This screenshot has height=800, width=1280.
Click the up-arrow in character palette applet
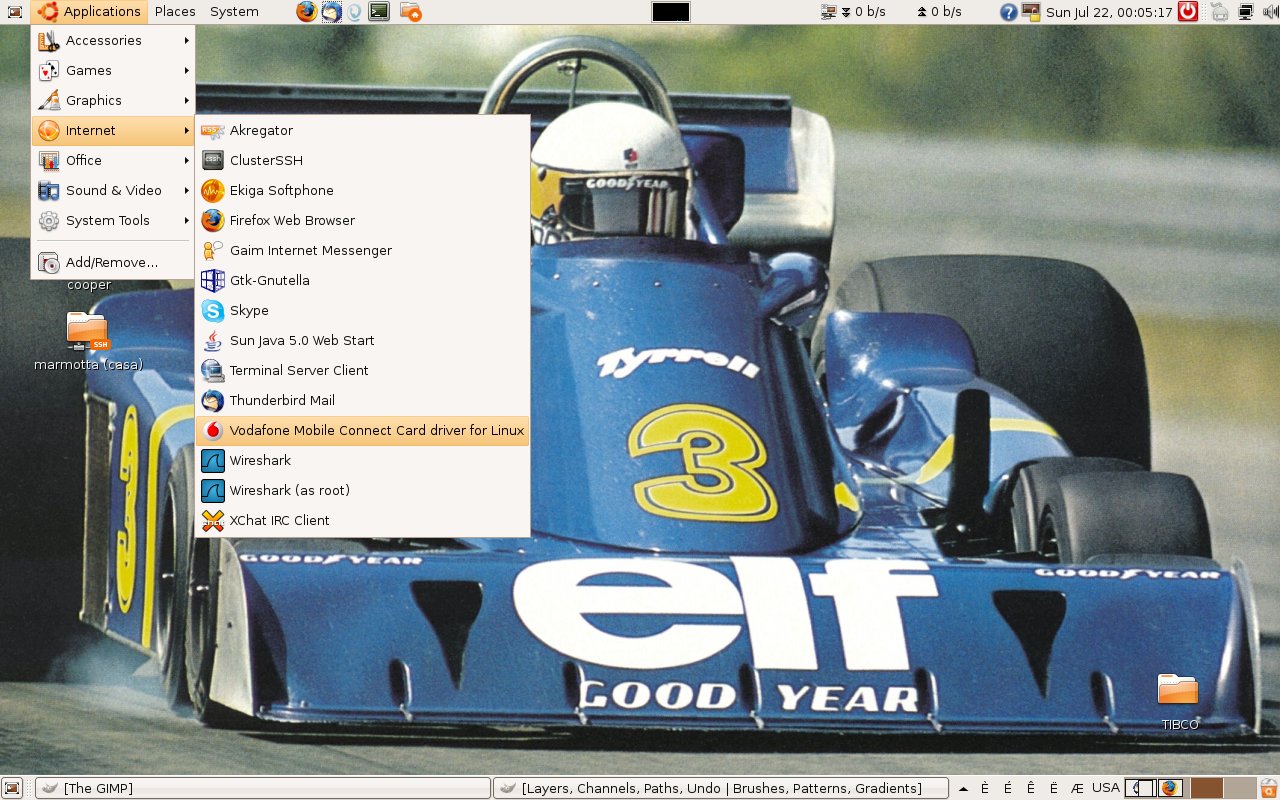click(963, 788)
